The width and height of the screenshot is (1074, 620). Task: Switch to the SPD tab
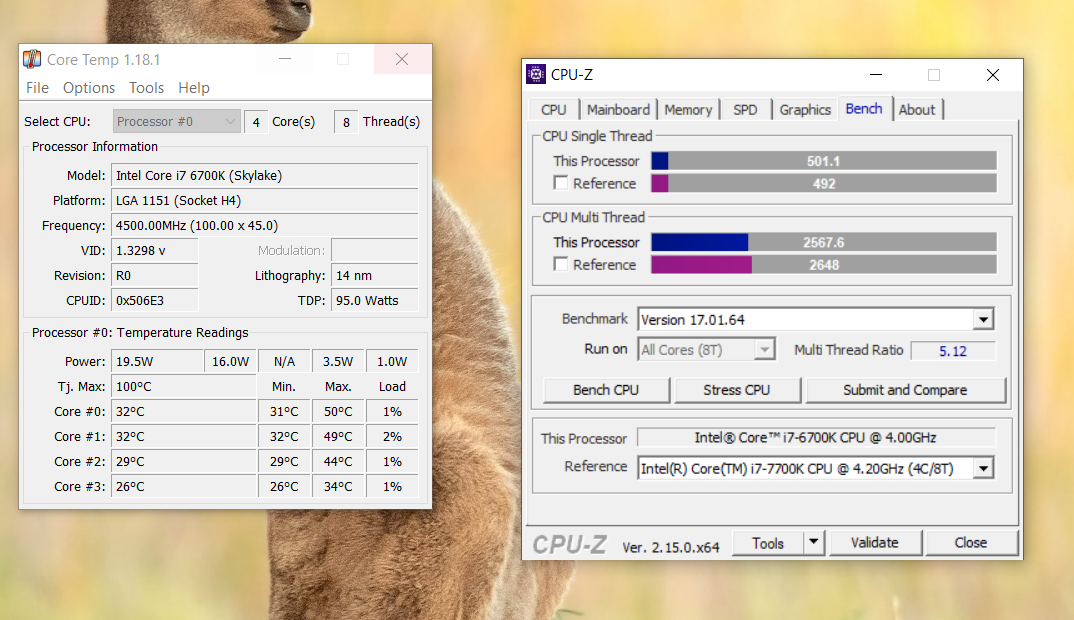745,110
